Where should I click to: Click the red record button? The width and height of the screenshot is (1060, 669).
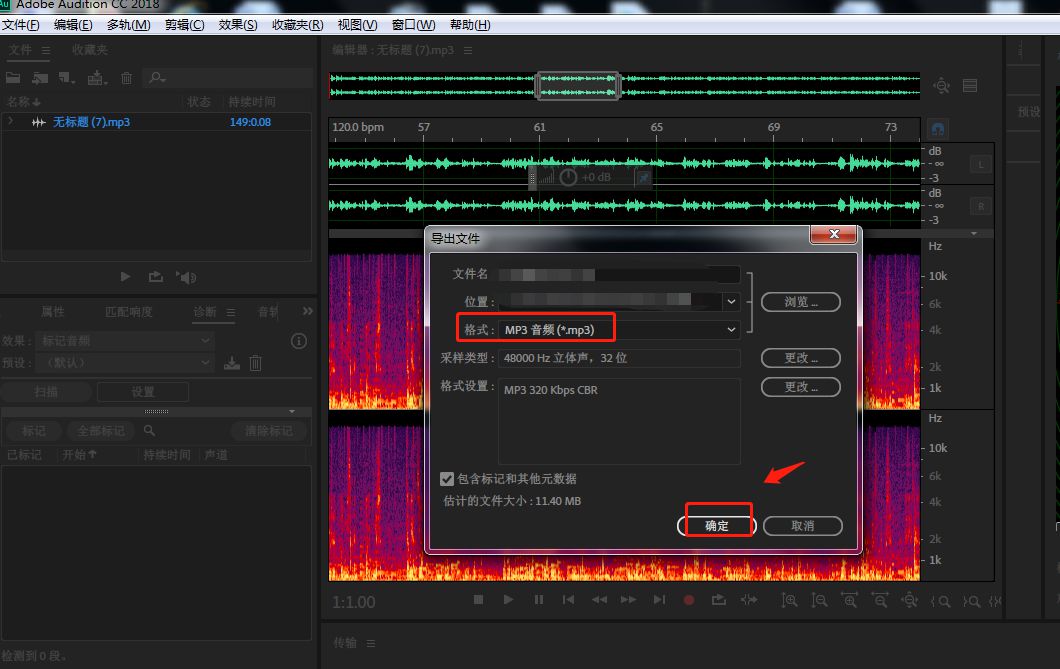pyautogui.click(x=689, y=599)
